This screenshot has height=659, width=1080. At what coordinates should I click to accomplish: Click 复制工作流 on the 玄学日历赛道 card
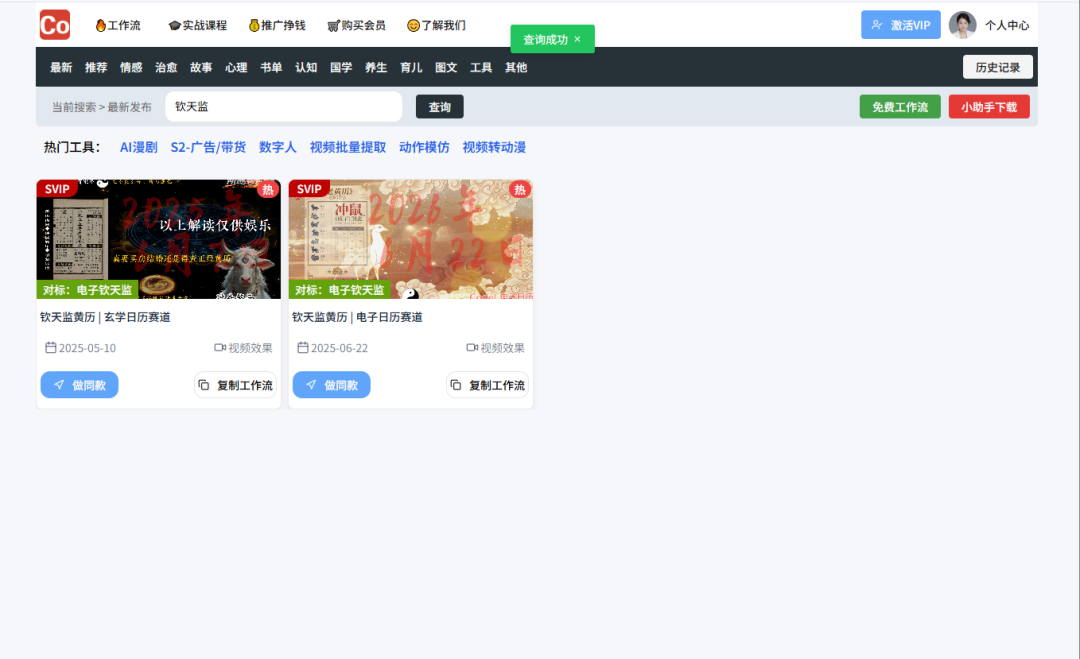235,385
